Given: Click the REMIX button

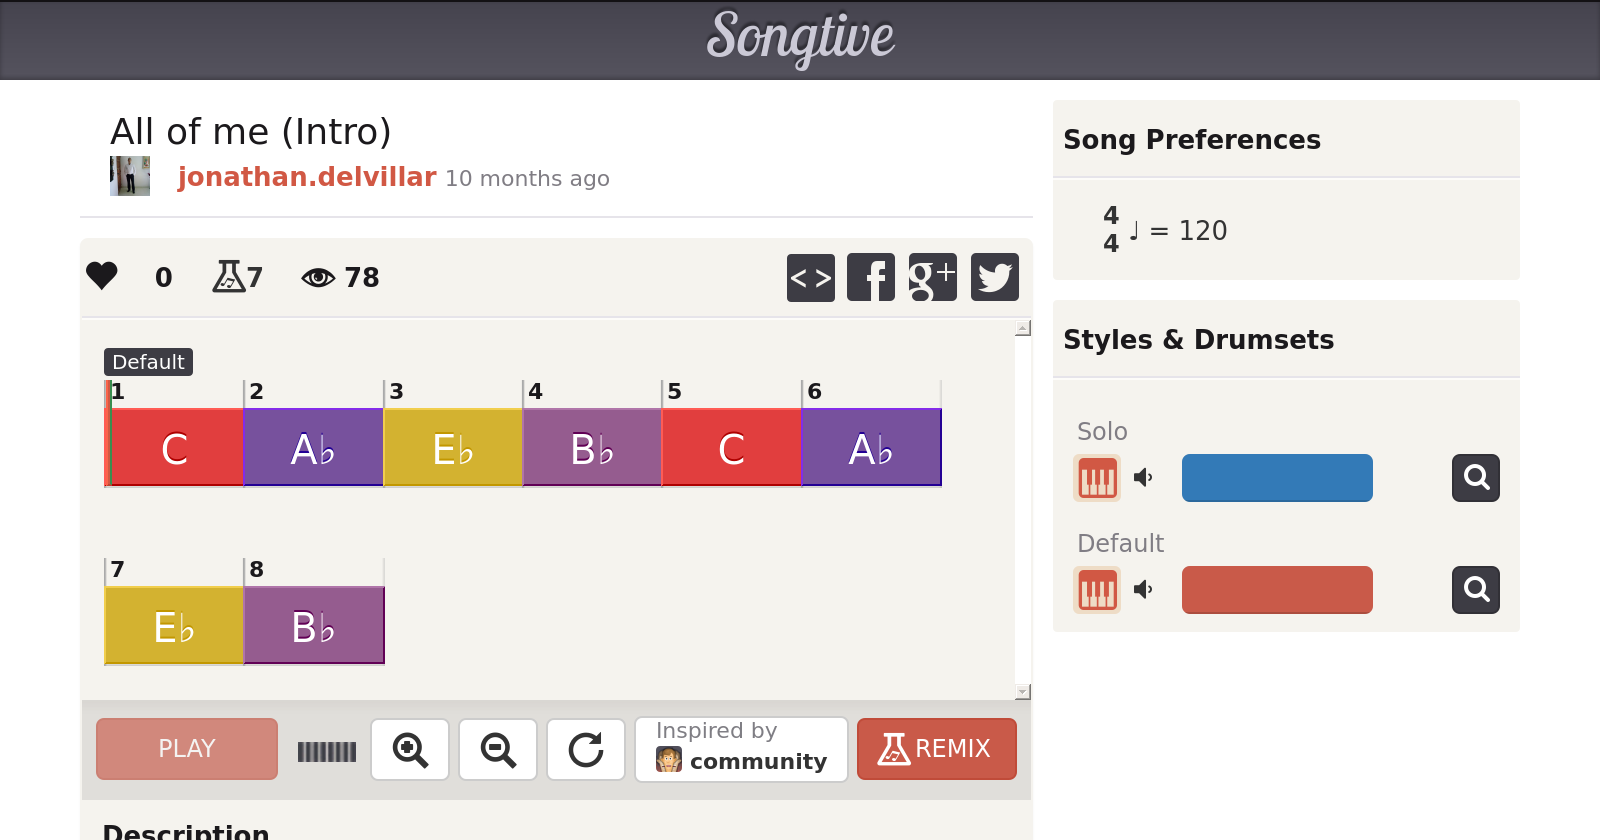Looking at the screenshot, I should (936, 749).
